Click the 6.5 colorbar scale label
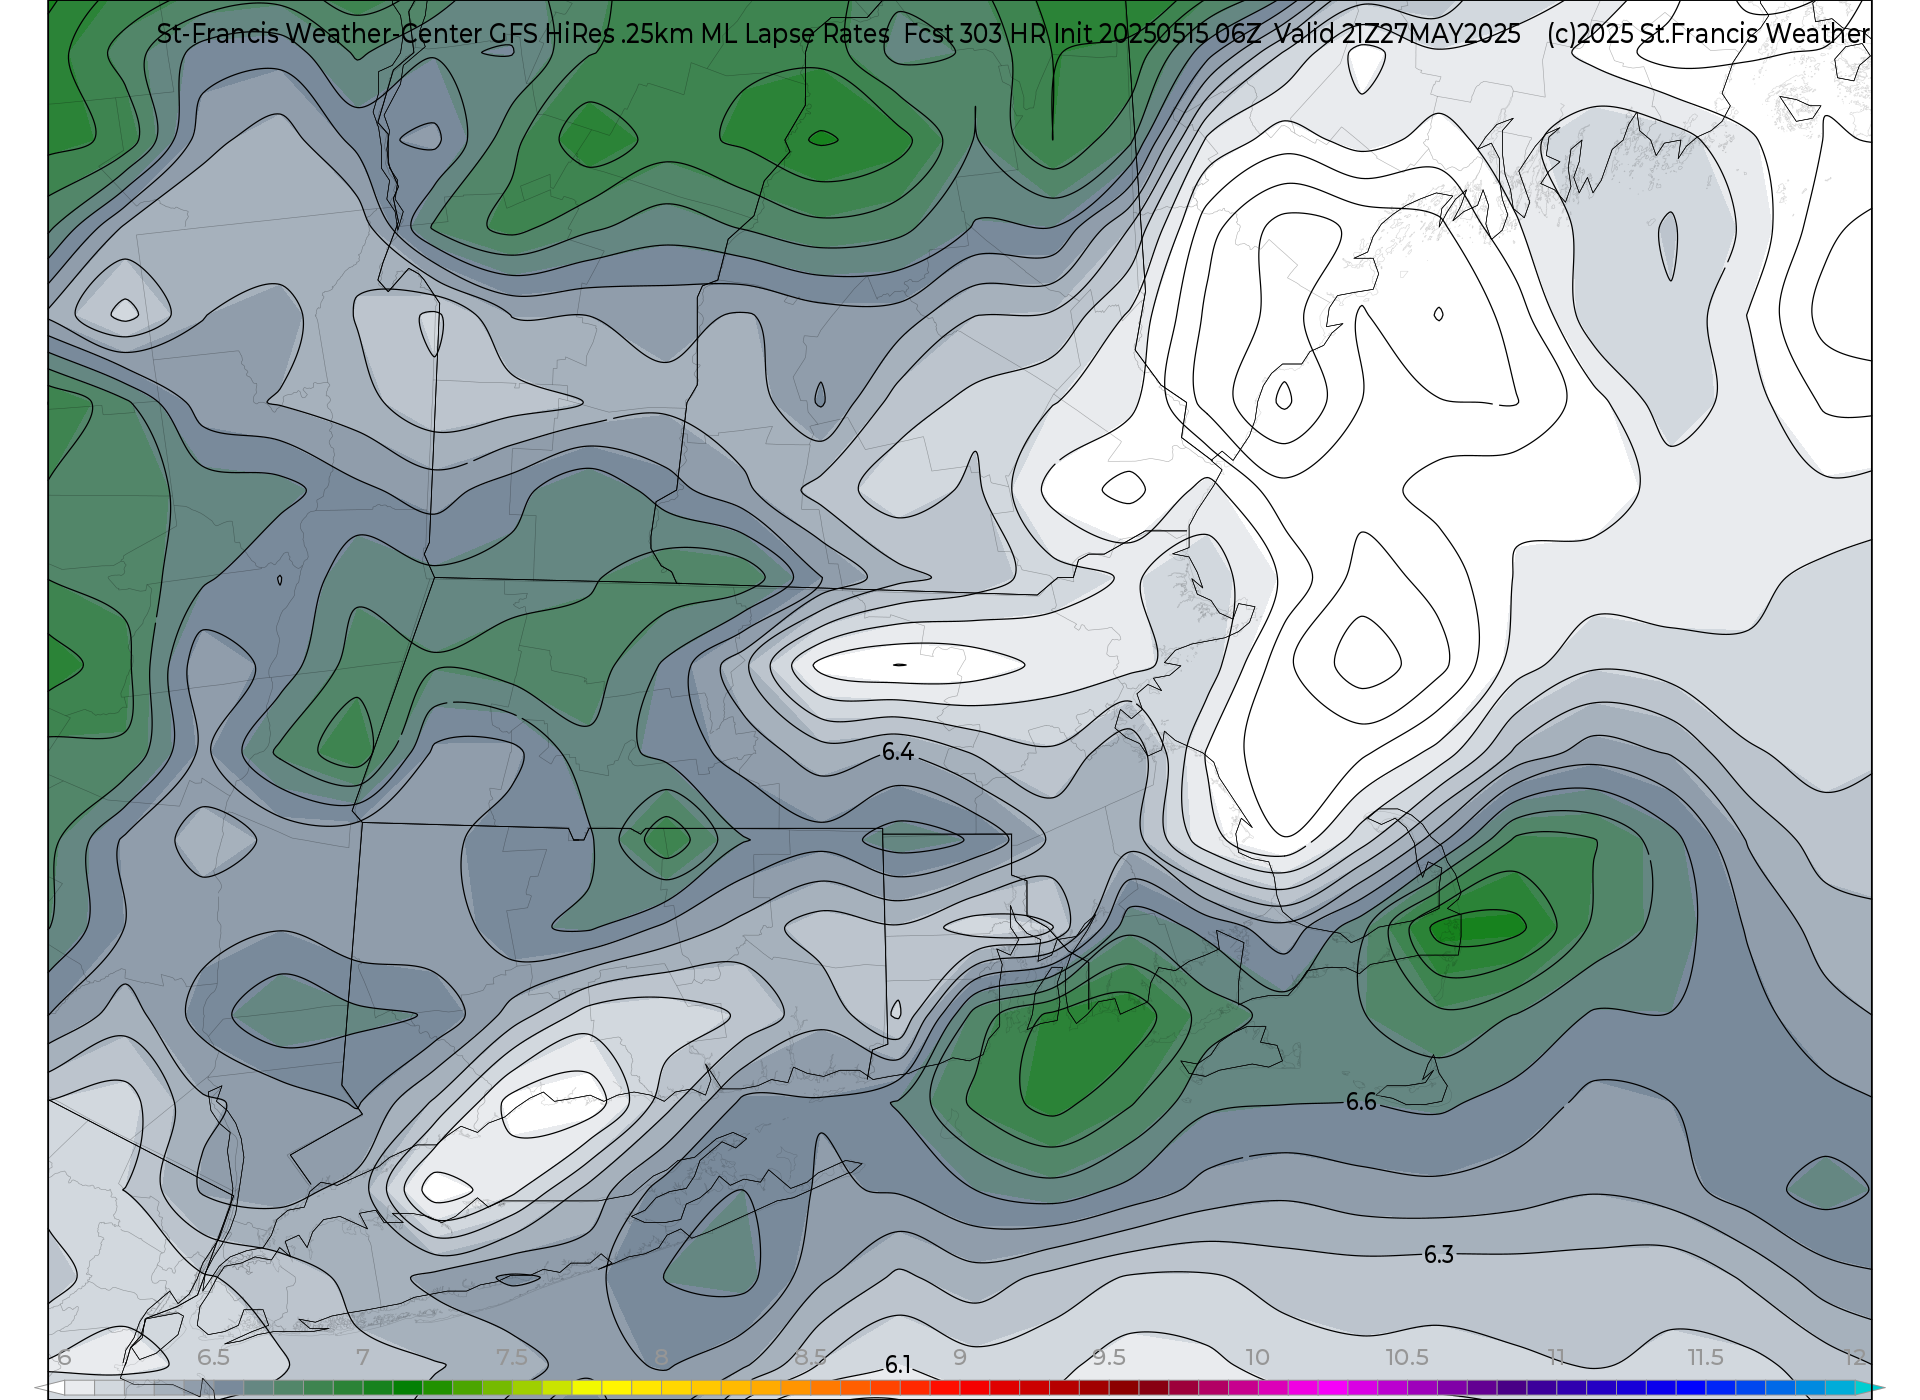Viewport: 1920px width, 1400px height. [213, 1358]
